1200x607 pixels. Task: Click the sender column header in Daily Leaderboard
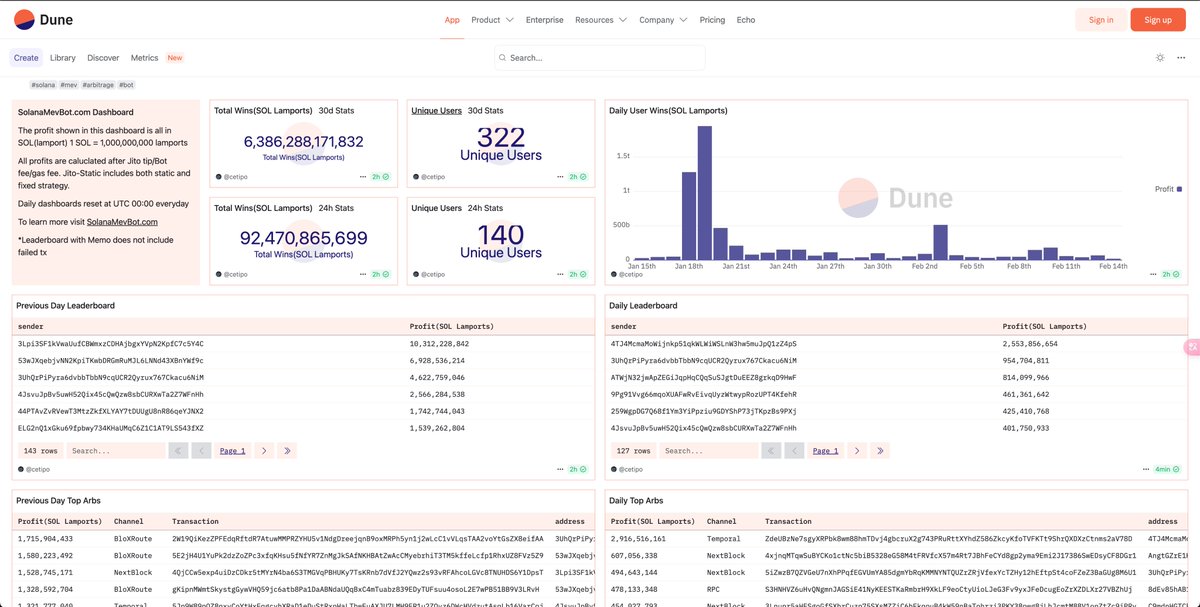[x=623, y=326]
